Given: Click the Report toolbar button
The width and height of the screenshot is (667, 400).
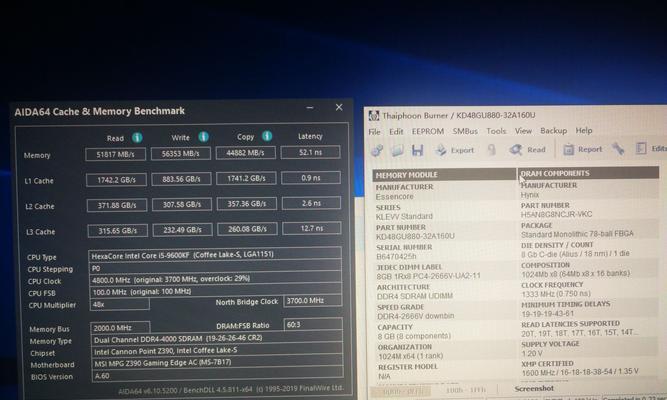Looking at the screenshot, I should 582,149.
